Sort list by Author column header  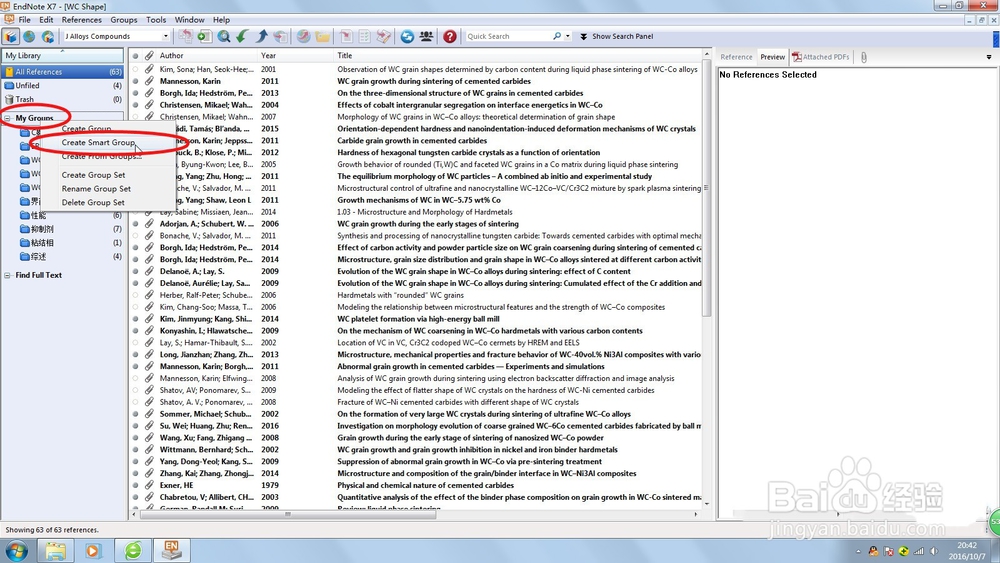pyautogui.click(x=206, y=55)
